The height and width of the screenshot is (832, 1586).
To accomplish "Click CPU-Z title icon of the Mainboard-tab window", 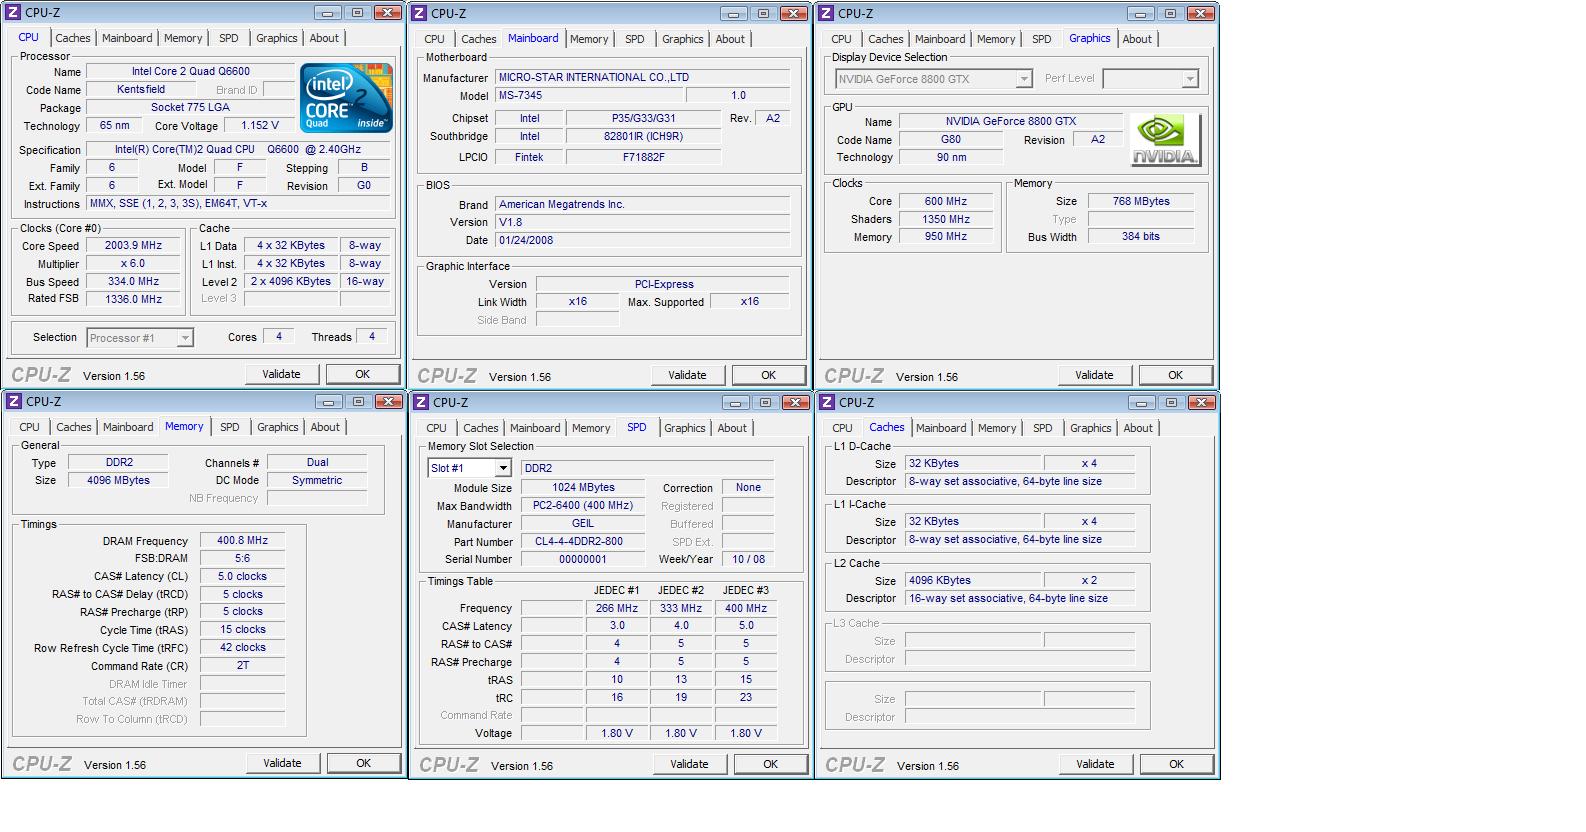I will 420,14.
